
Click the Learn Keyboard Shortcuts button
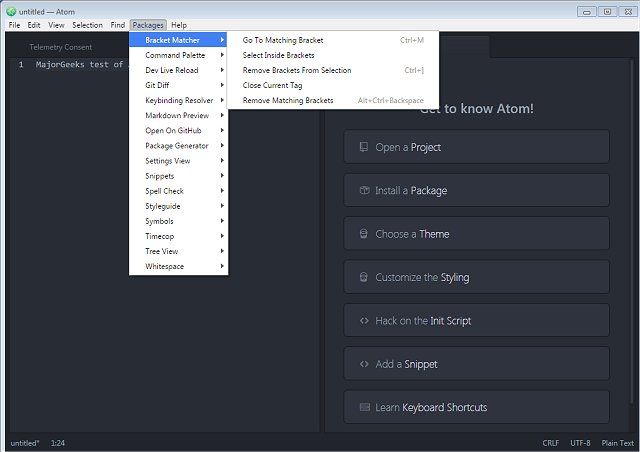pyautogui.click(x=476, y=407)
